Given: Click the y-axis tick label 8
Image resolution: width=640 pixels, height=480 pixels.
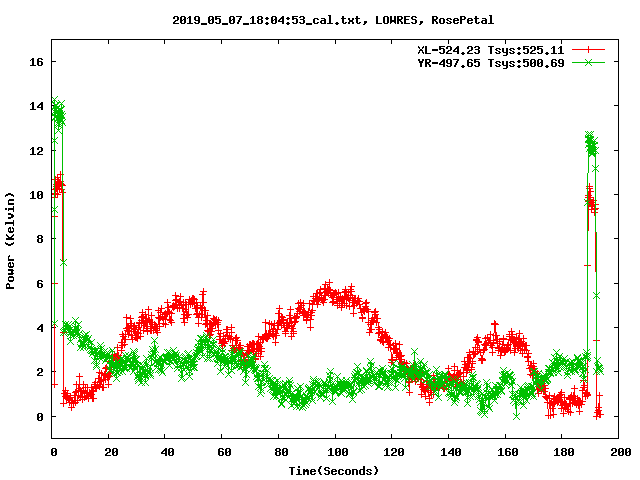Looking at the screenshot, I should pos(40,239).
